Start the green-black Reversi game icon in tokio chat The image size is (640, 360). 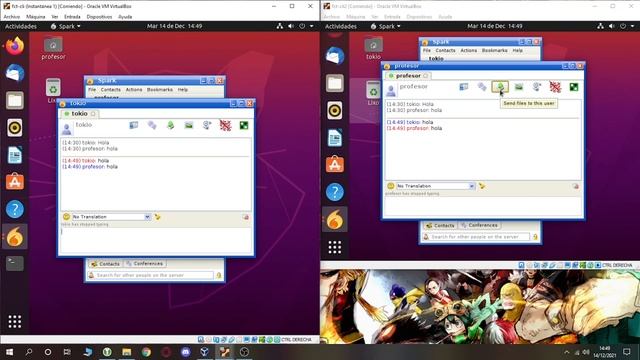click(x=244, y=125)
